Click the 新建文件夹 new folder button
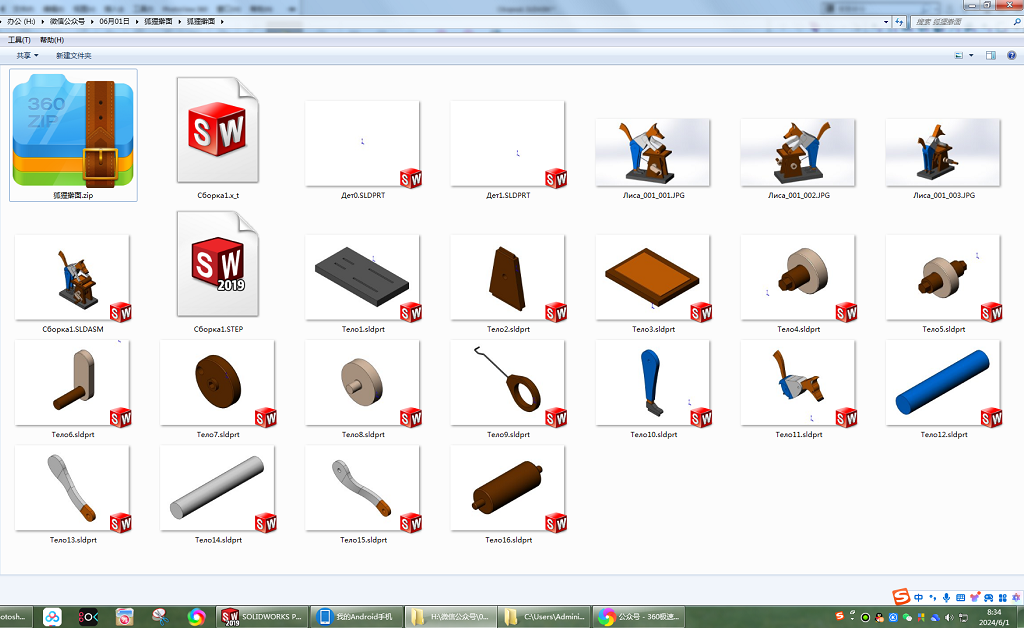This screenshot has height=628, width=1024. [74, 55]
